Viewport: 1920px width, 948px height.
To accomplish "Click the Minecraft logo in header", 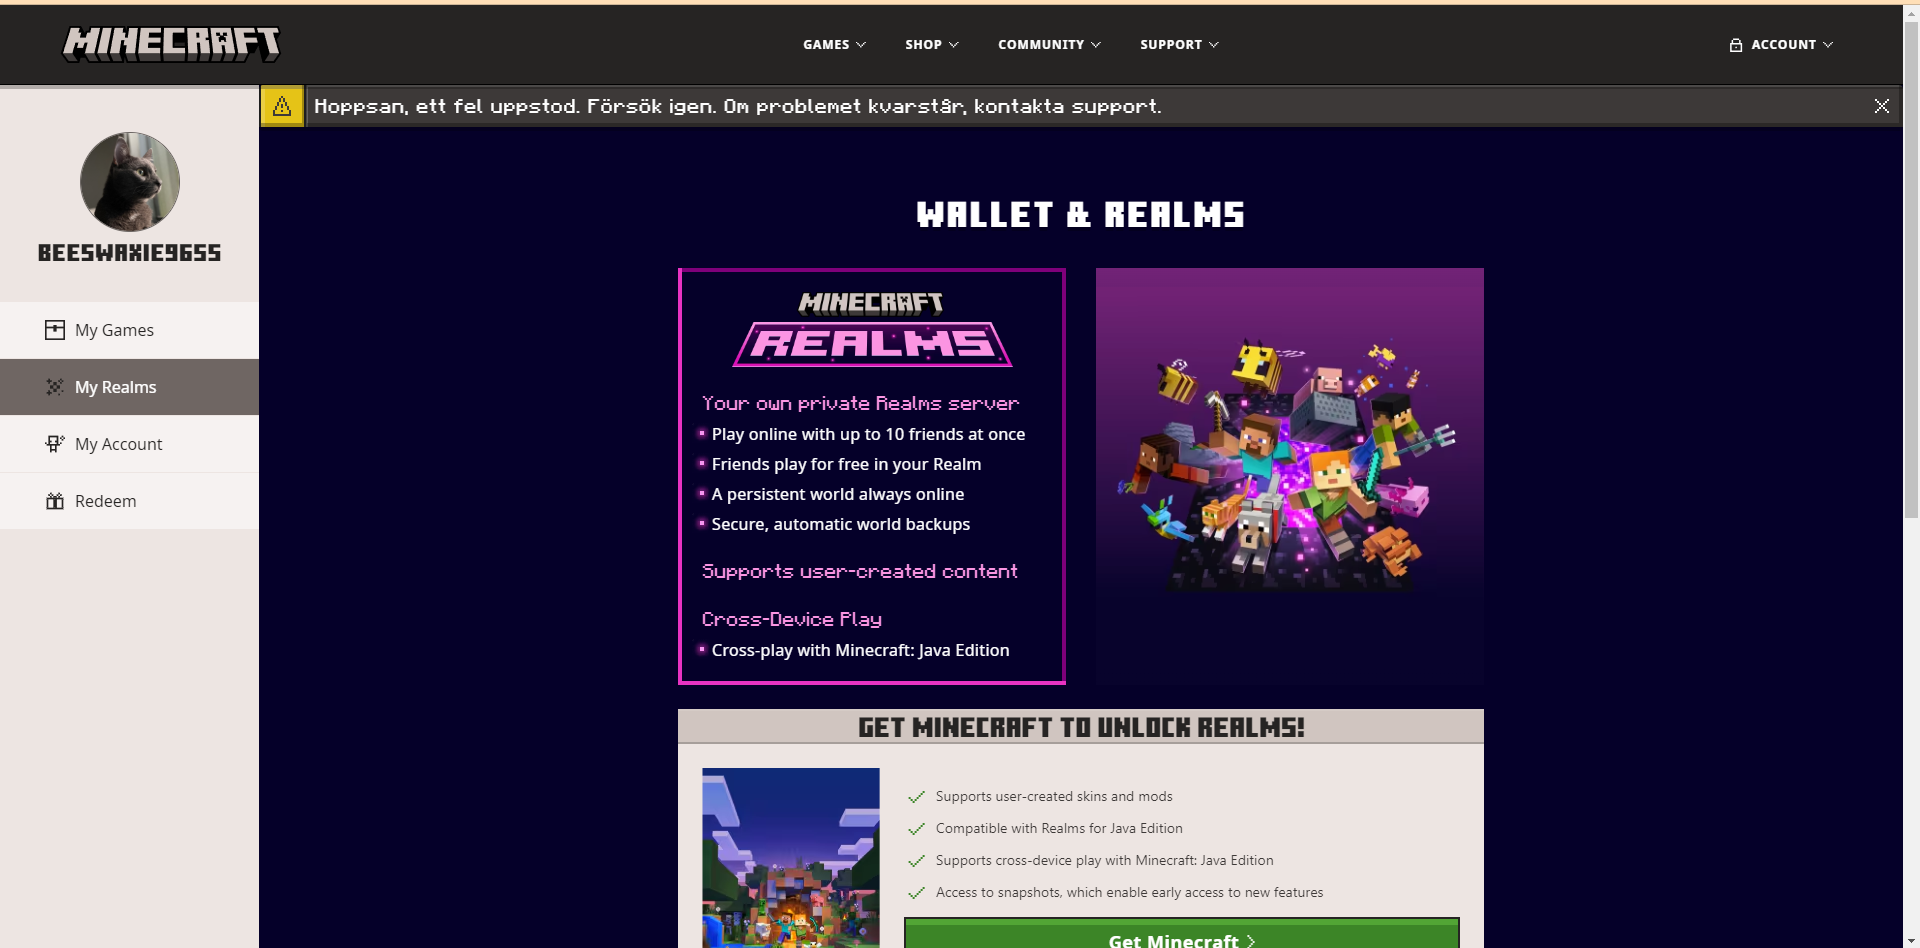I will pyautogui.click(x=171, y=44).
